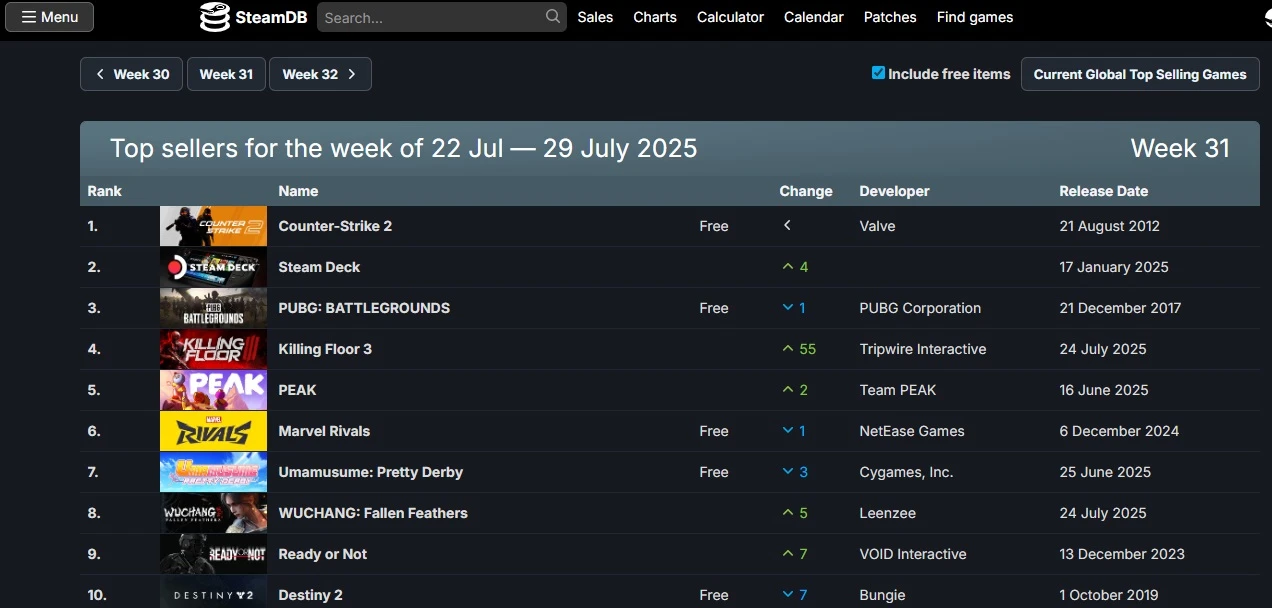The height and width of the screenshot is (608, 1272).
Task: Click the 24 July 2025 date for Killing Floor 3
Action: point(1103,349)
